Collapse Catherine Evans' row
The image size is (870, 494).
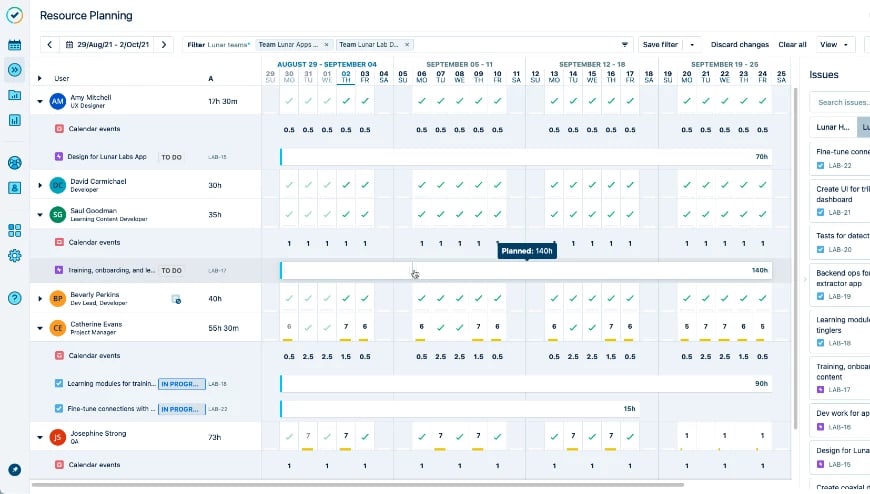40,328
